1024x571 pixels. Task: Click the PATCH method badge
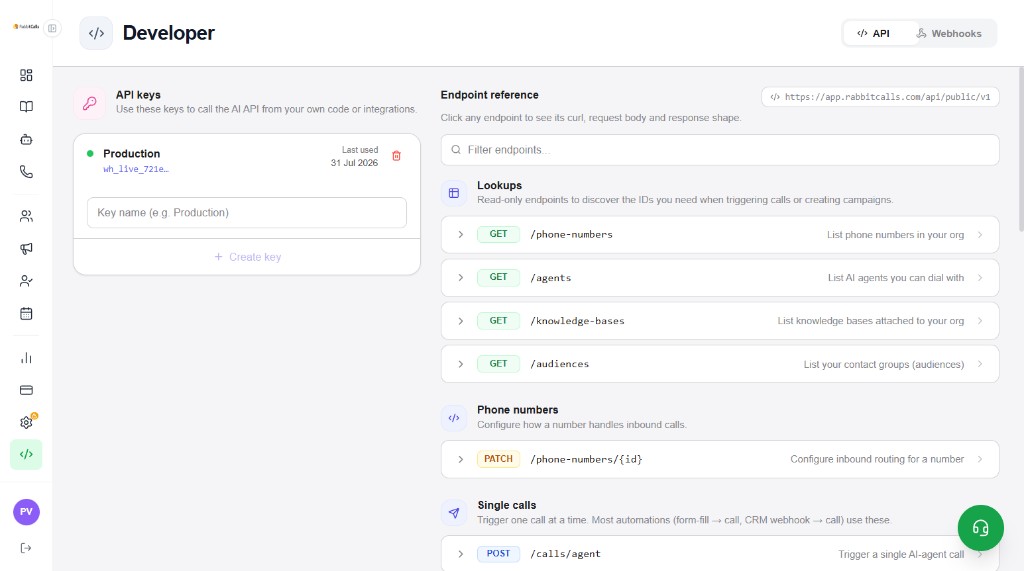pos(498,459)
